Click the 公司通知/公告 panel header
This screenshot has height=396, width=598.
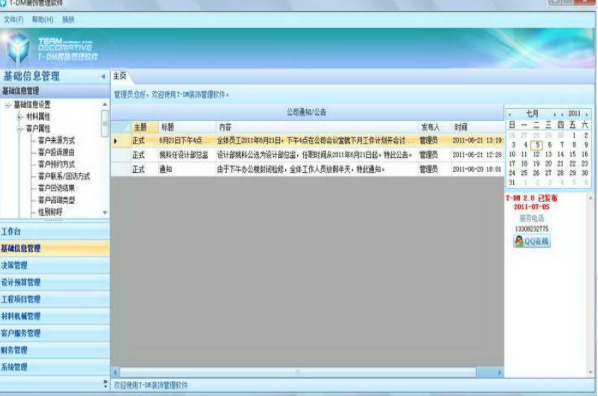pyautogui.click(x=307, y=112)
